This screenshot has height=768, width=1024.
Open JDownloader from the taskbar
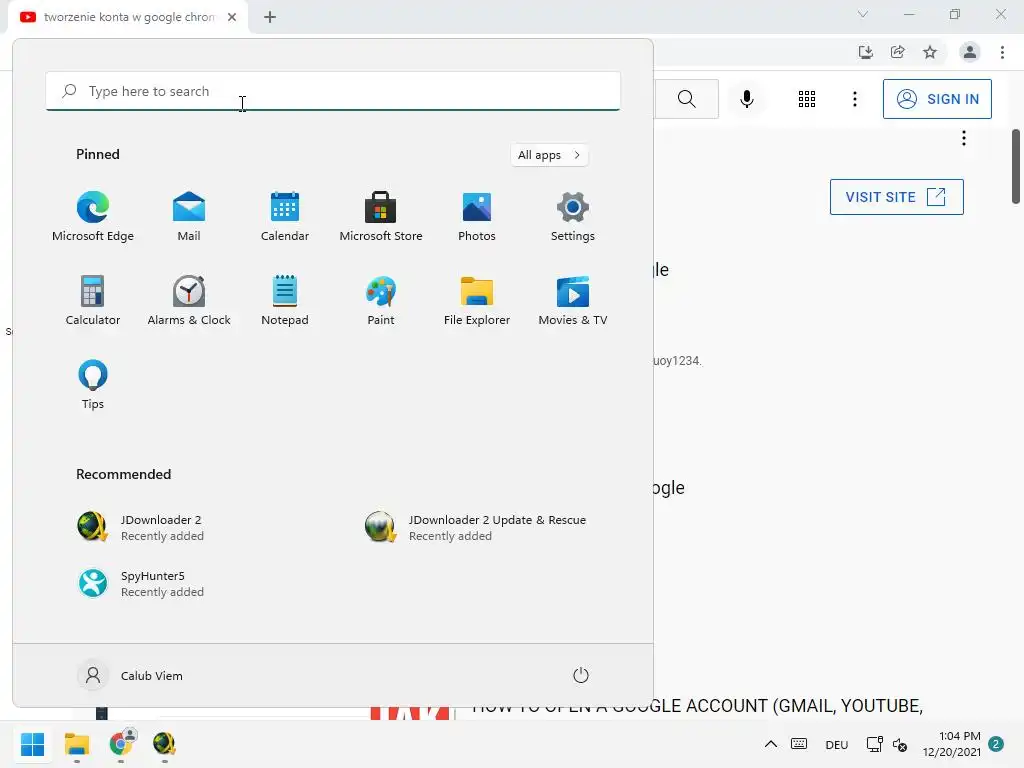[x=164, y=744]
